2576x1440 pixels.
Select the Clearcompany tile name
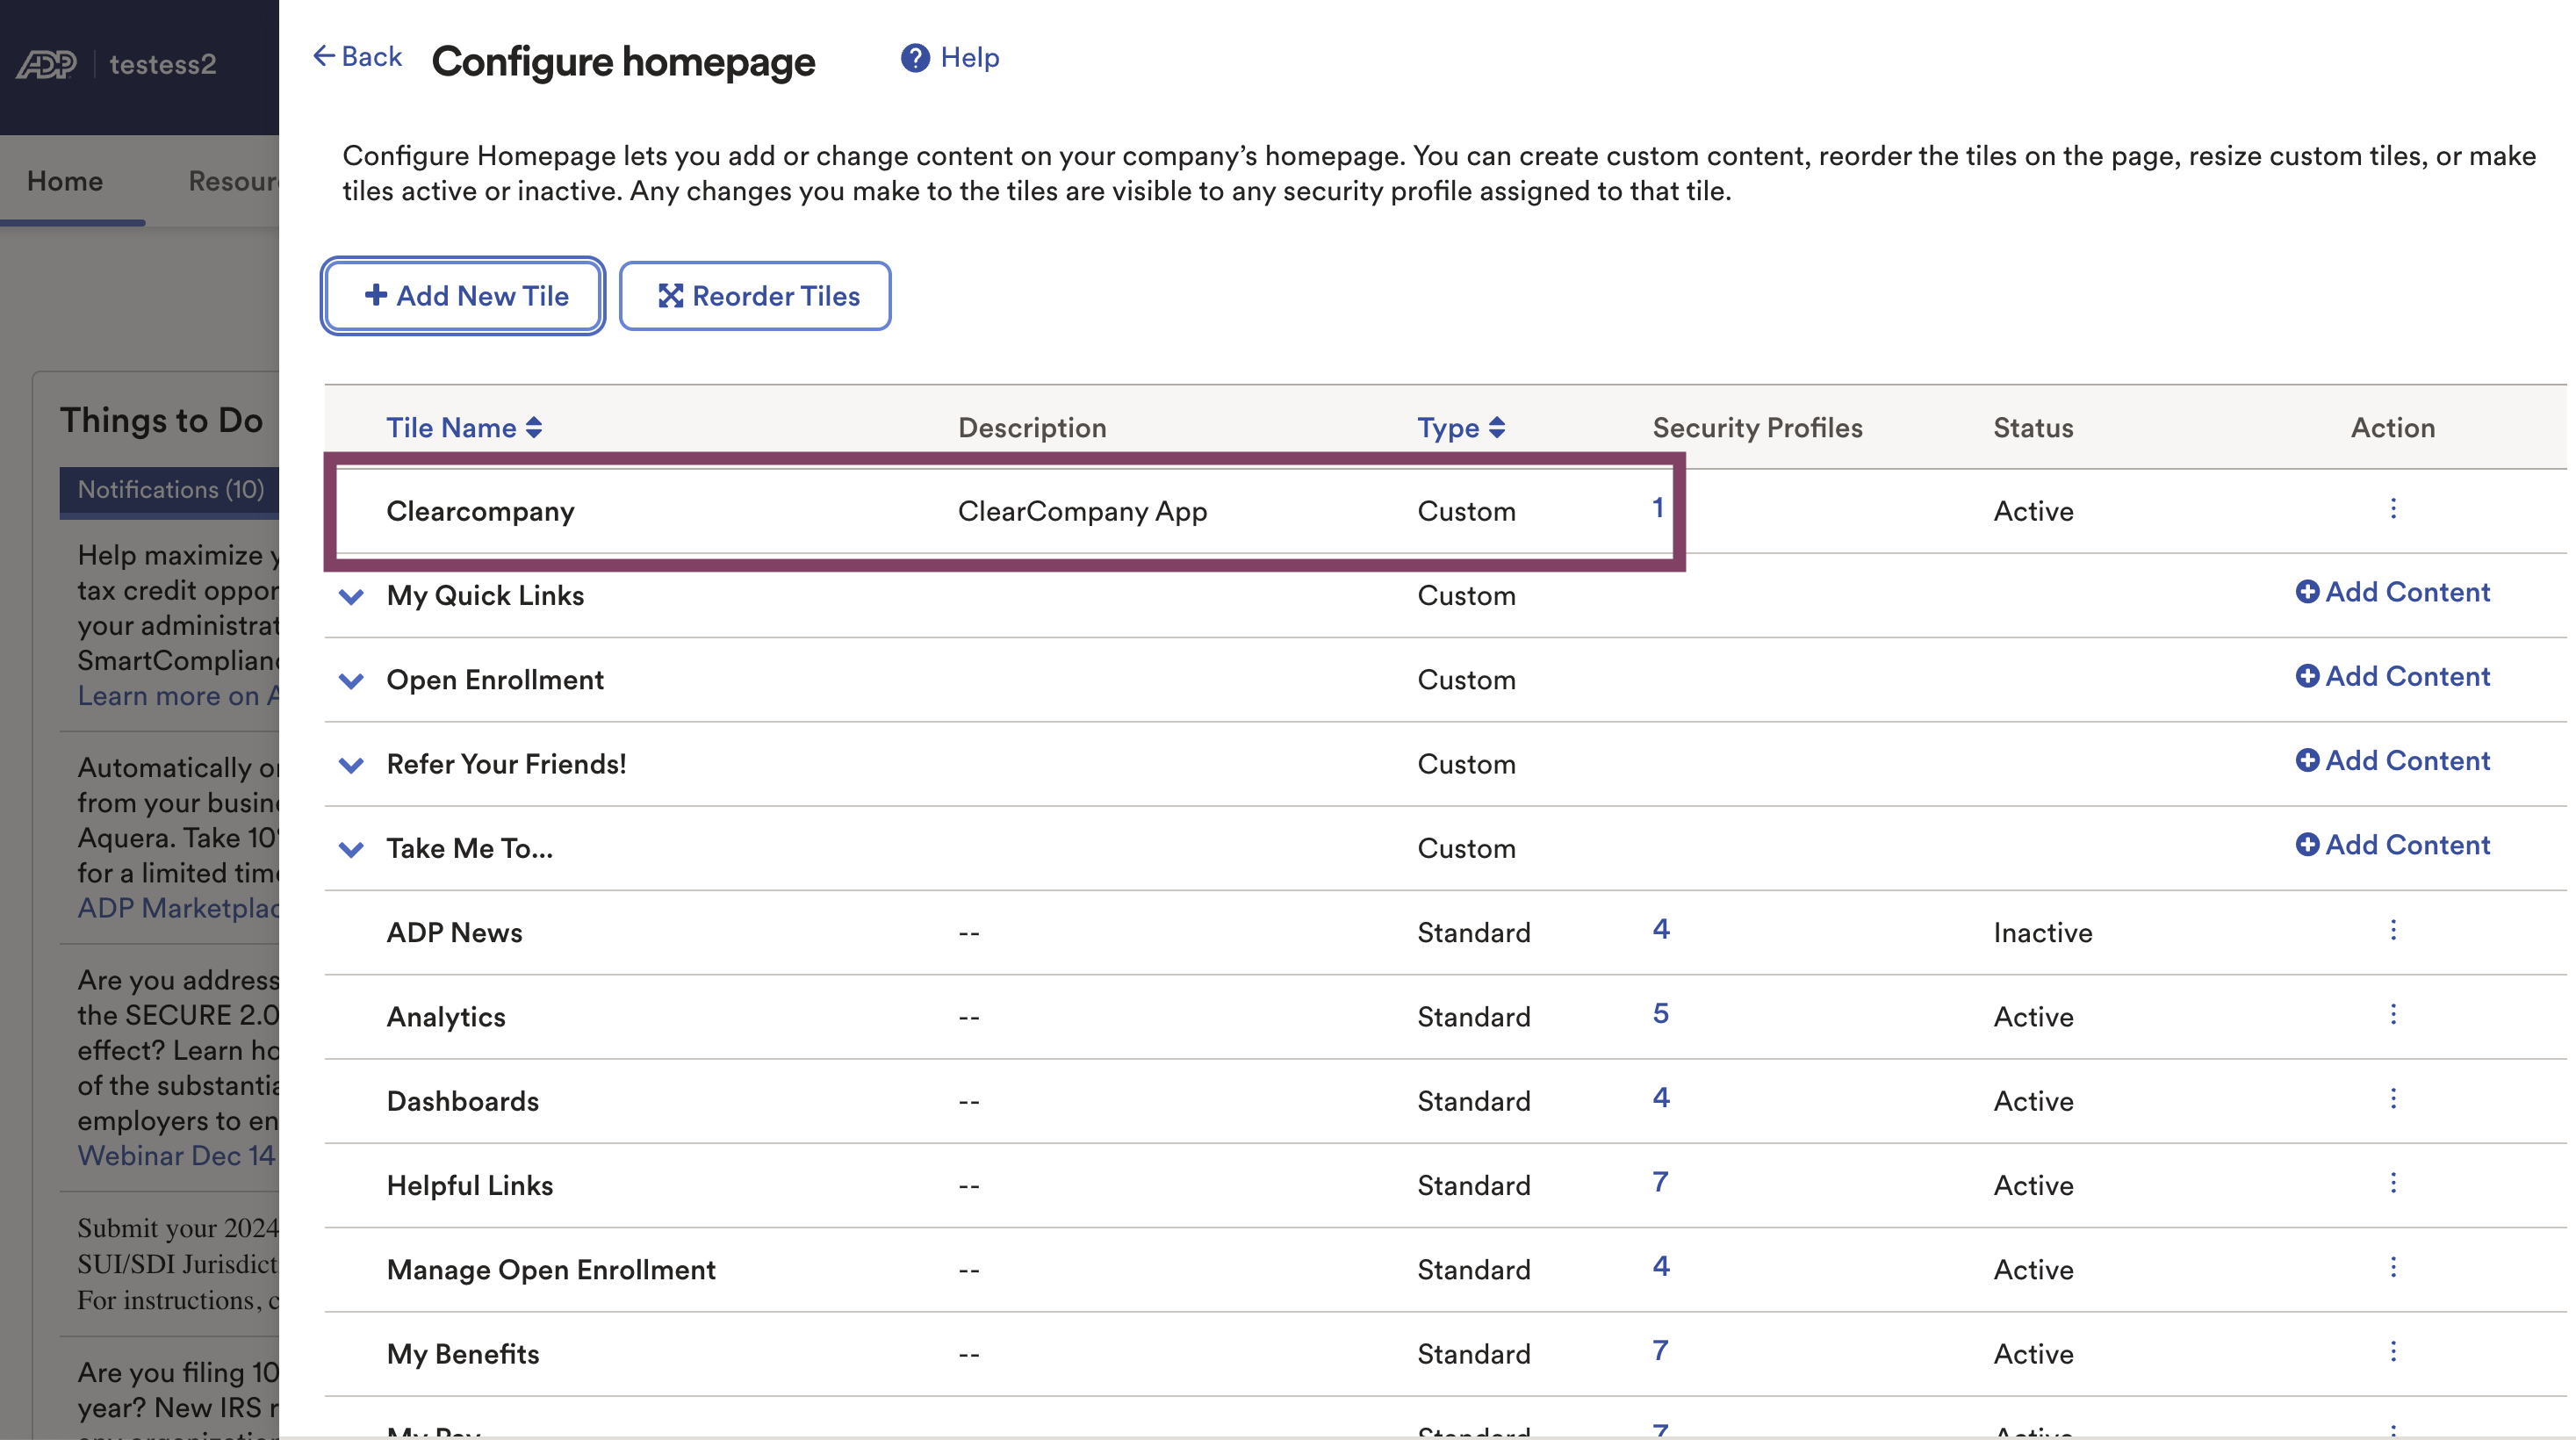[481, 512]
